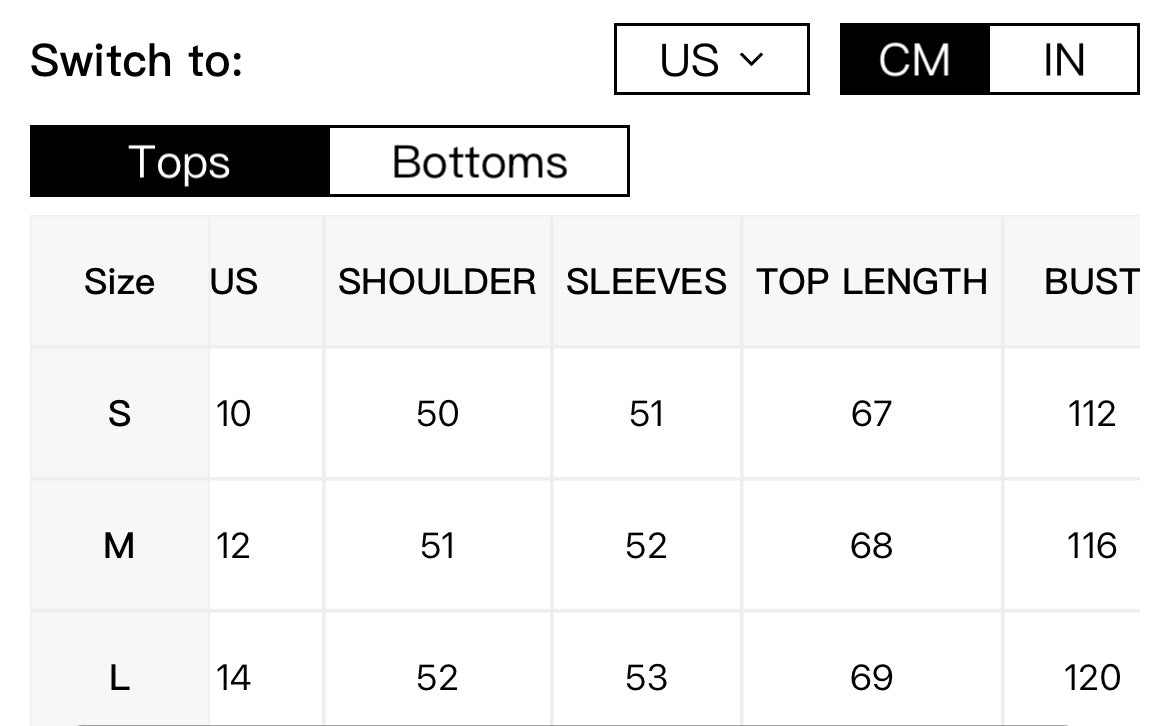This screenshot has height=726, width=1170.
Task: Click the horizontal scrollbar below the table
Action: (x=575, y=724)
